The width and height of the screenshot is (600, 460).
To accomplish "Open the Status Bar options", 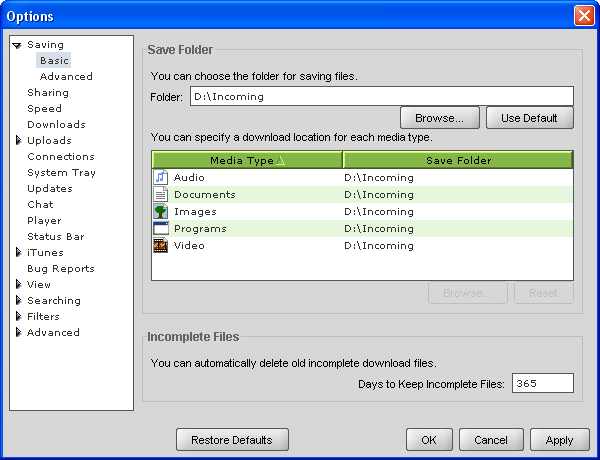I will click(x=56, y=237).
